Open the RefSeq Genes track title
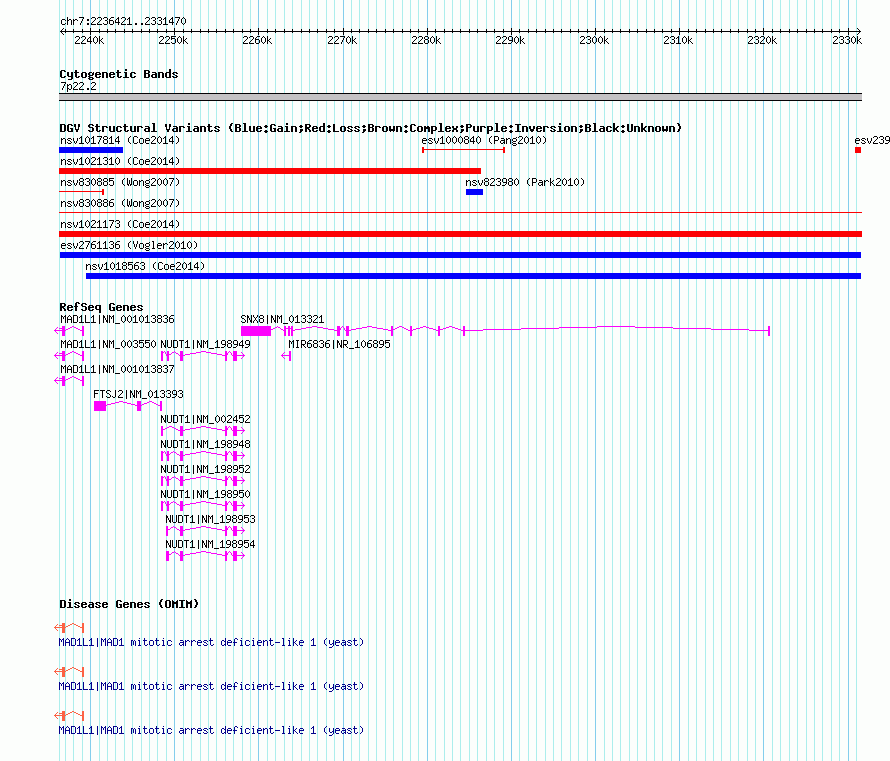Image resolution: width=890 pixels, height=761 pixels. coord(101,307)
